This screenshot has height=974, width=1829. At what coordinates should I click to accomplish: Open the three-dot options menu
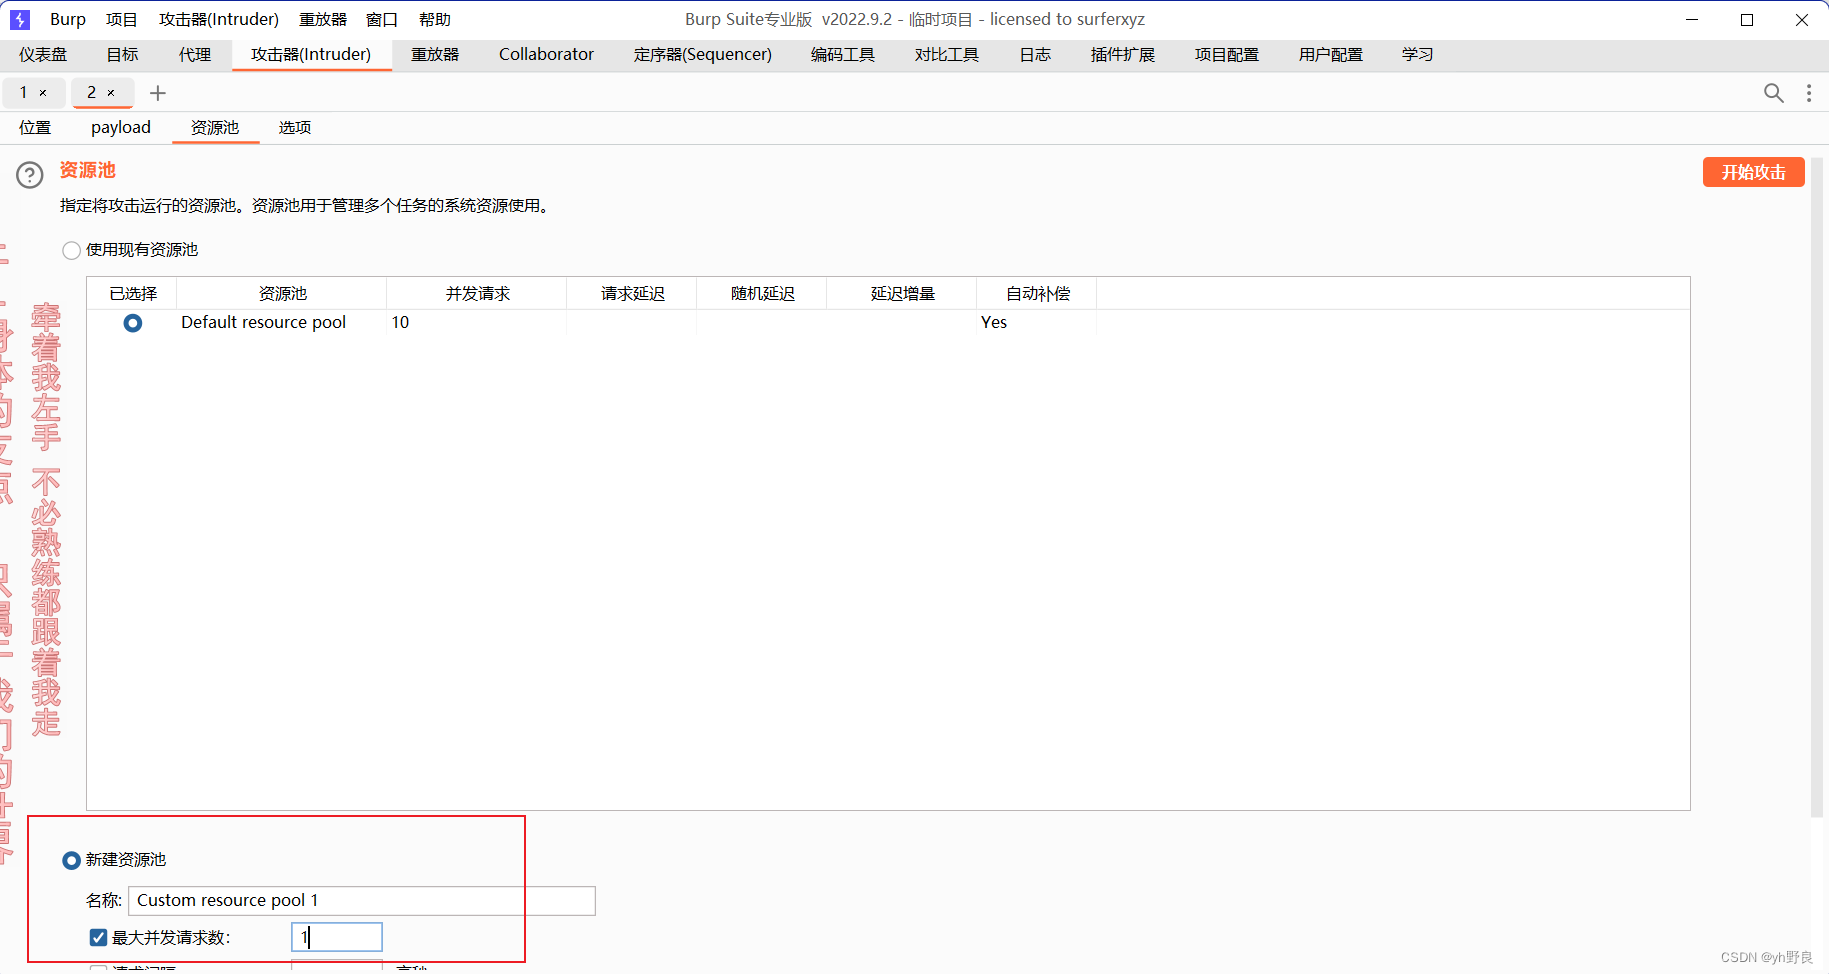tap(1808, 93)
